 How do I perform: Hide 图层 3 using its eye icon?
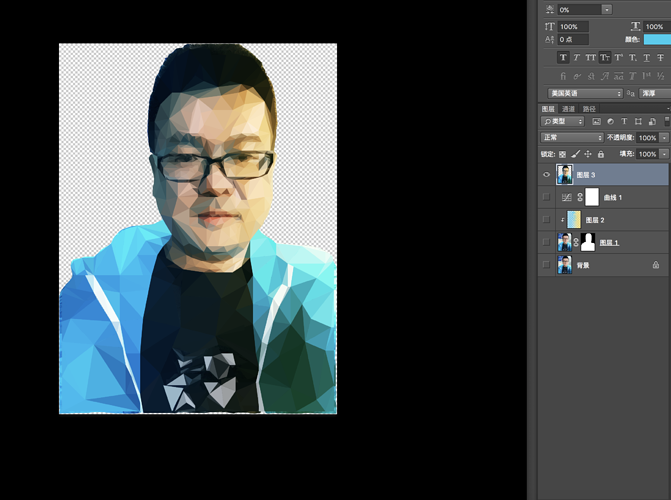546,175
